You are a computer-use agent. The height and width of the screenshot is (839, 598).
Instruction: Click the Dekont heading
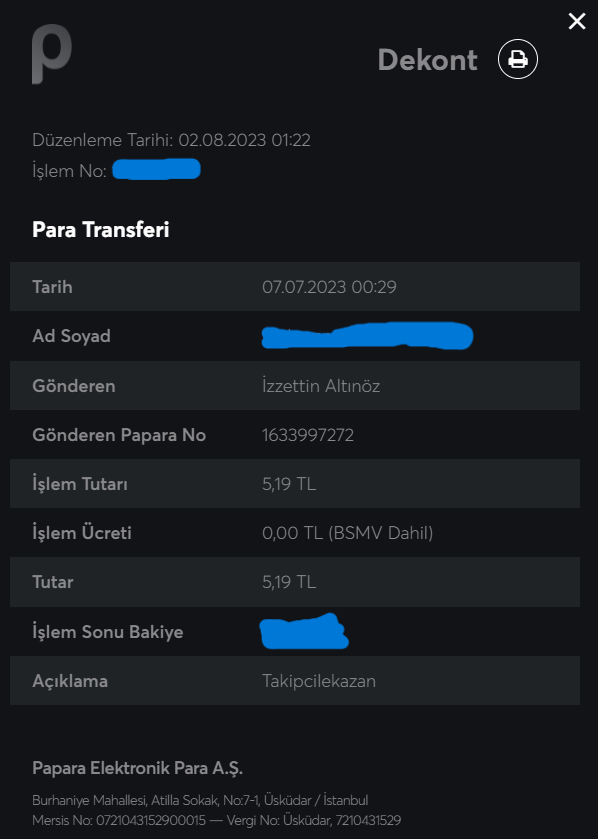pos(427,60)
